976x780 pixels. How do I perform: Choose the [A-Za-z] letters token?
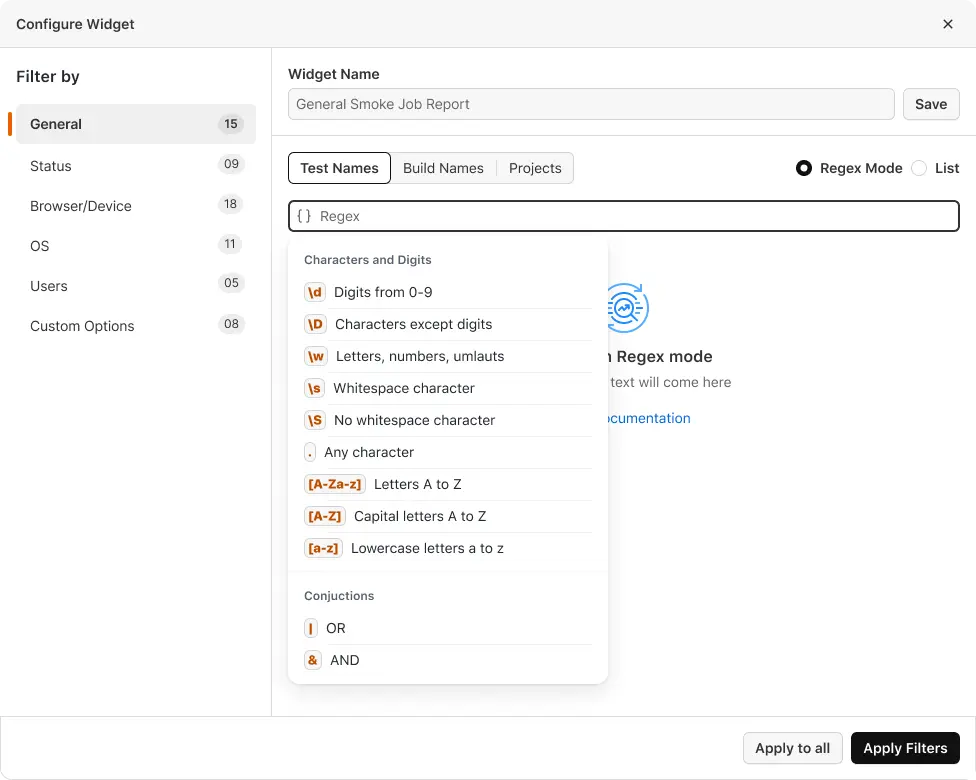click(x=335, y=484)
